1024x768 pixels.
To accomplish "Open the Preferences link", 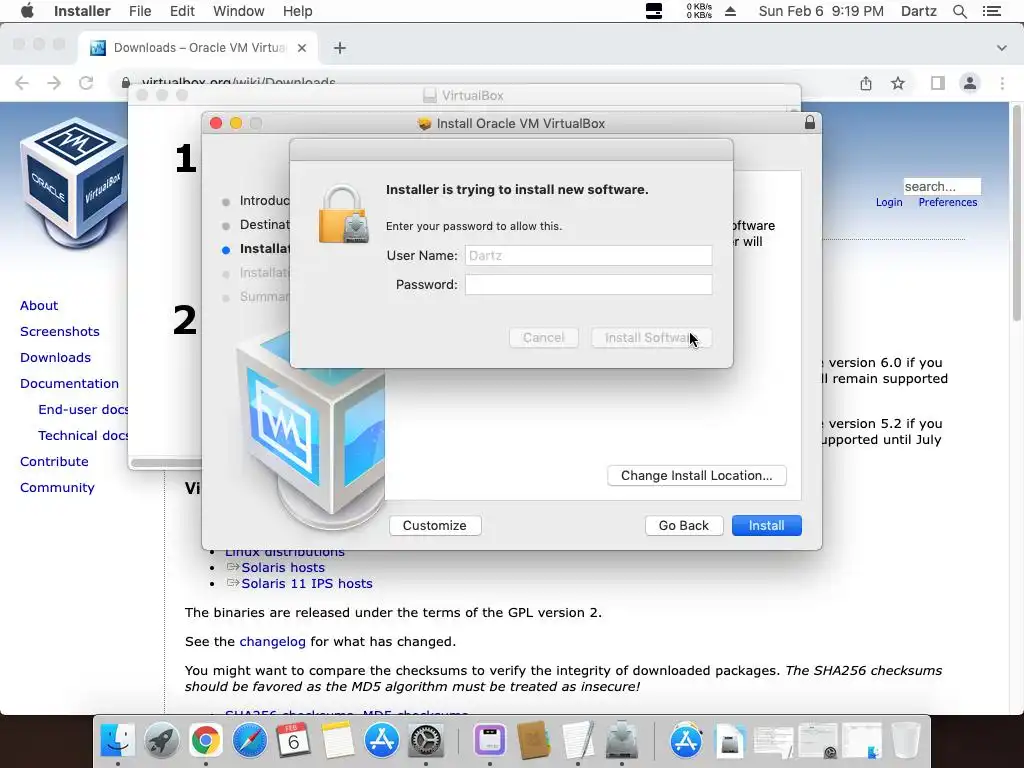I will 948,202.
